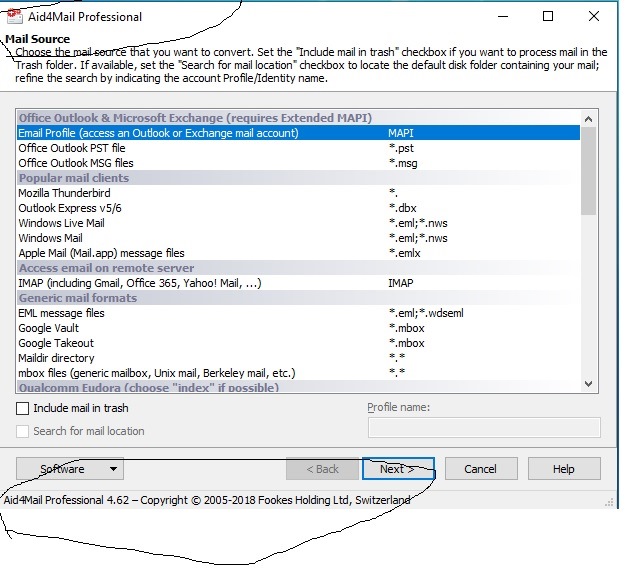The height and width of the screenshot is (574, 625).
Task: Choose EML message files format
Action: click(x=298, y=313)
